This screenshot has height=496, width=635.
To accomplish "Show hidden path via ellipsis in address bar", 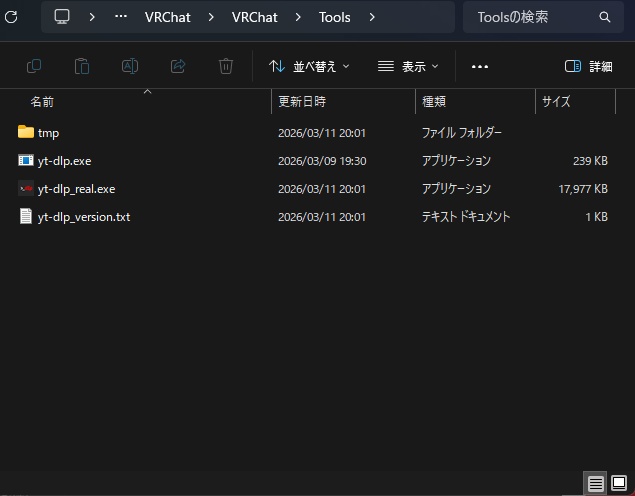I will click(x=121, y=17).
